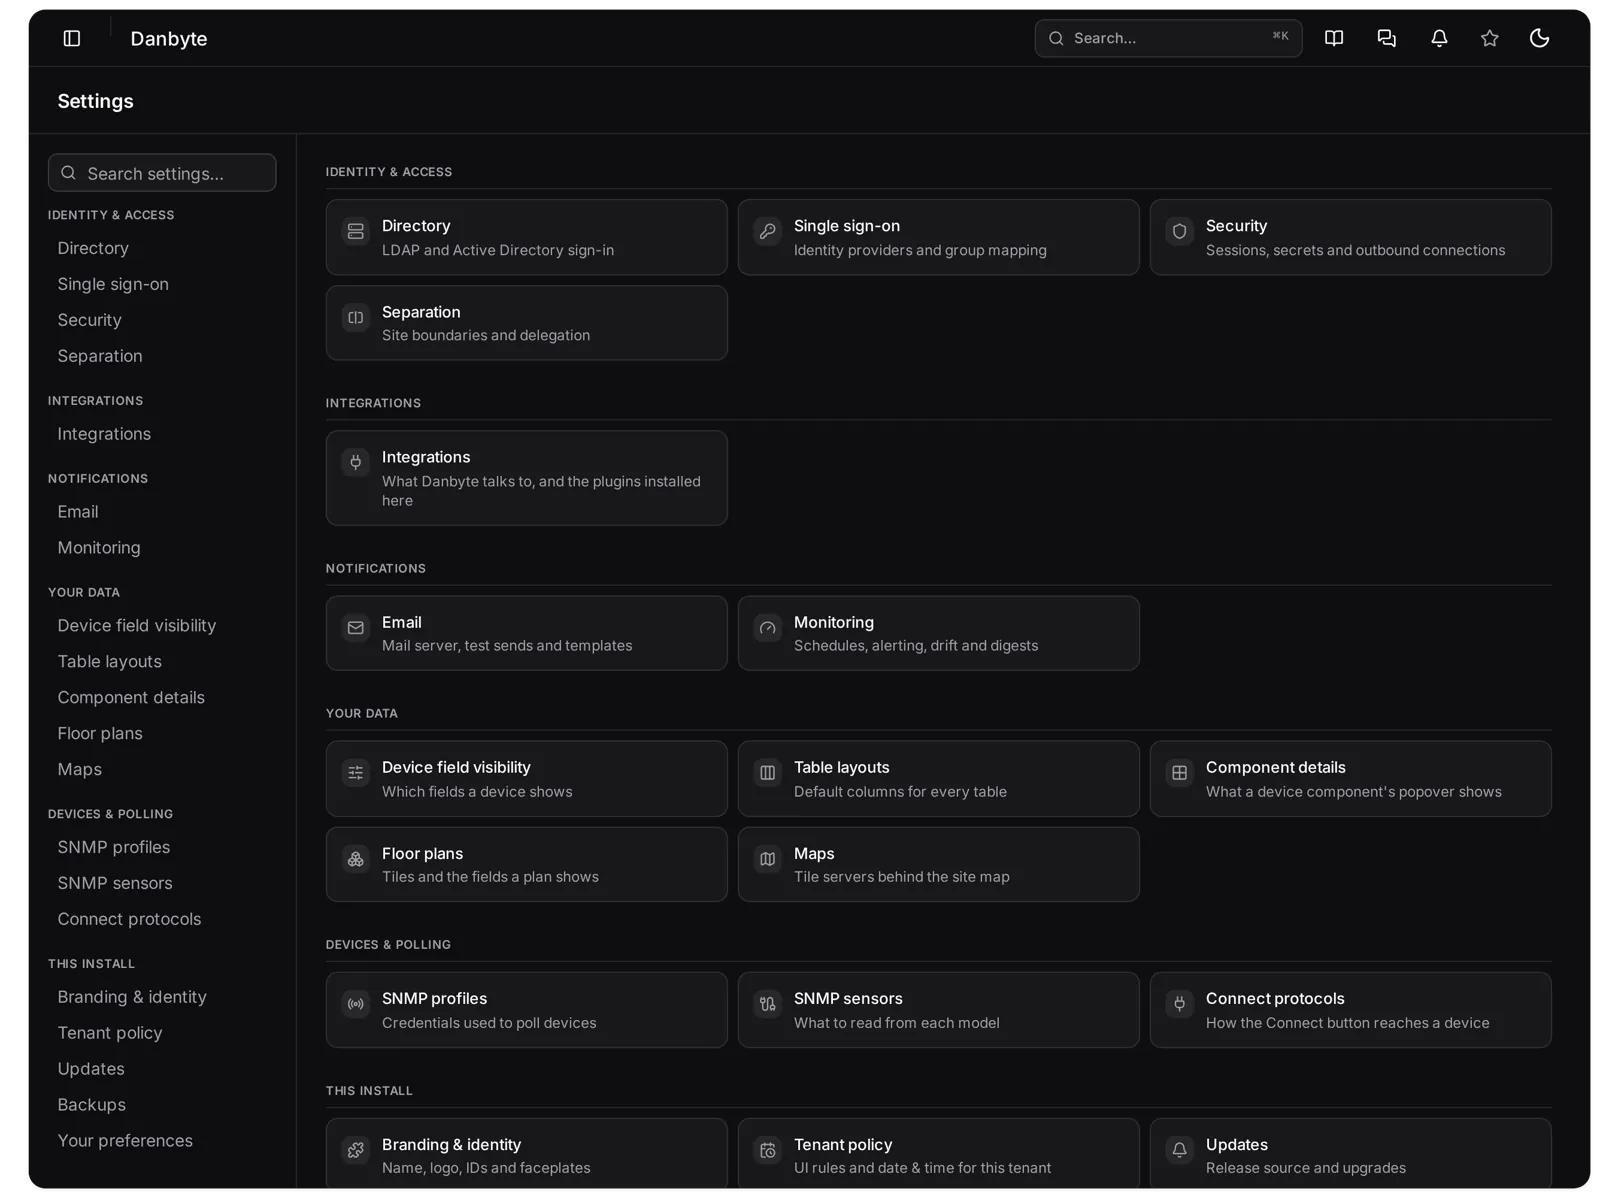The image size is (1600, 1198).
Task: Open 'Site boundaries and delegation' card
Action: point(526,323)
